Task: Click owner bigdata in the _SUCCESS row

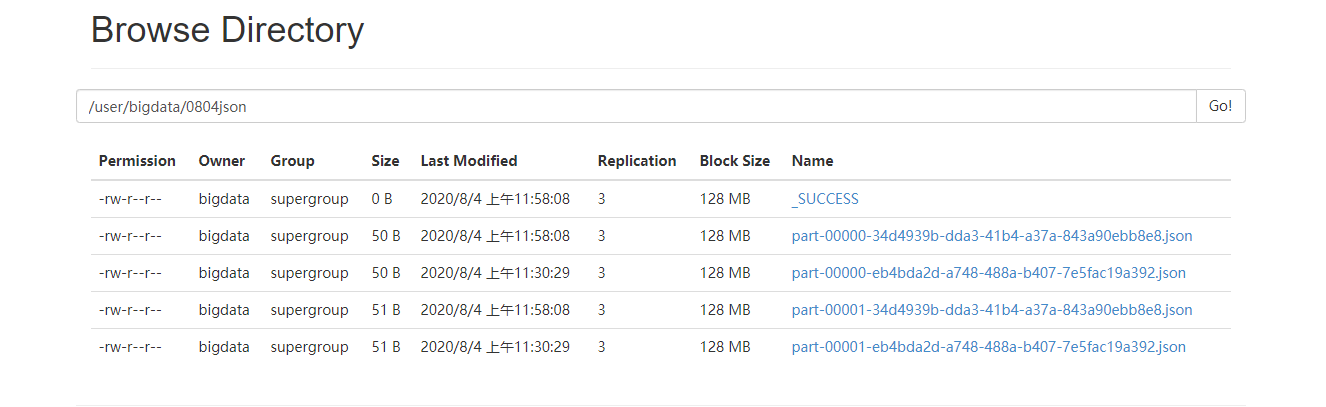Action: pyautogui.click(x=224, y=199)
